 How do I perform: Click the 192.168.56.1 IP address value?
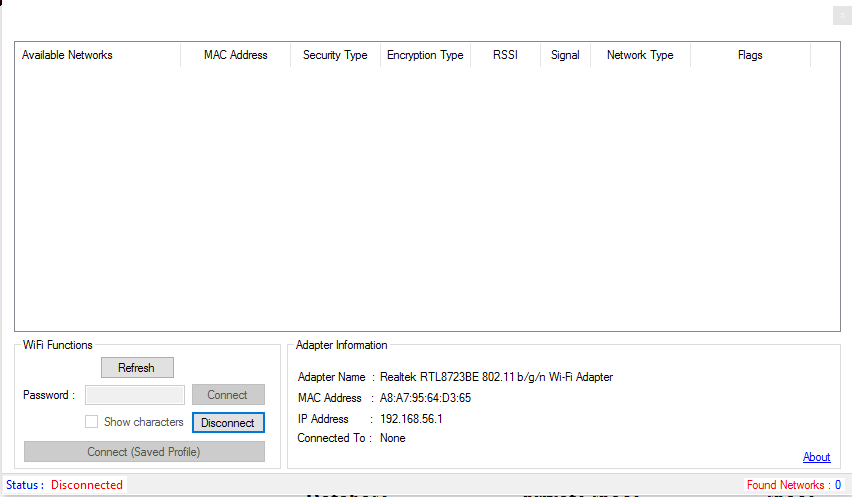pyautogui.click(x=411, y=419)
